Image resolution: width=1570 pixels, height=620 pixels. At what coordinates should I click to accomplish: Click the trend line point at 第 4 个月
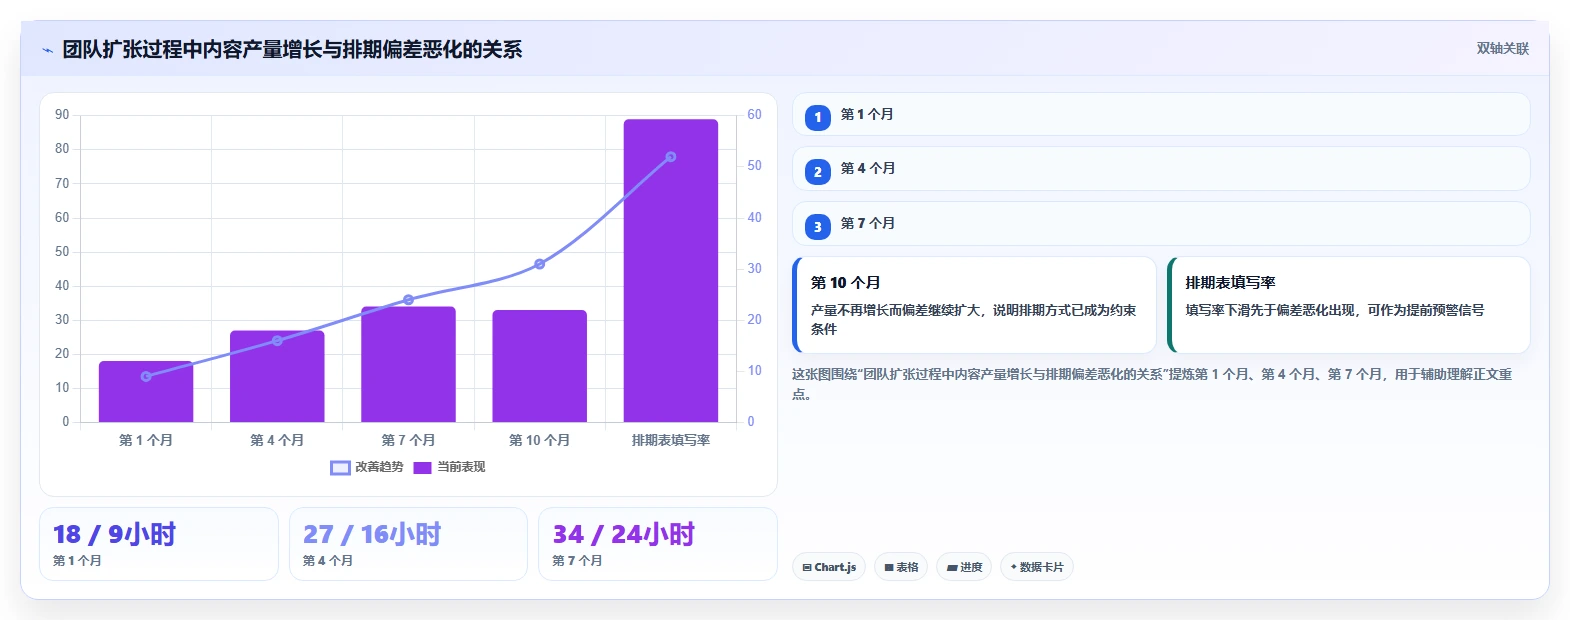tap(277, 341)
